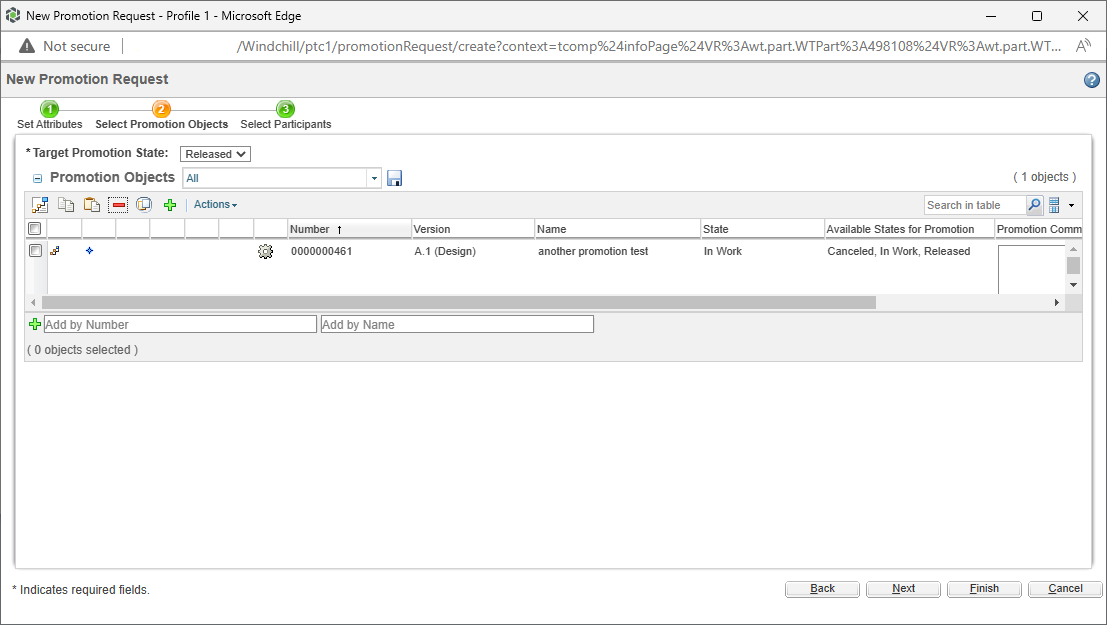Run the search in table magnifier icon
Viewport: 1107px width, 625px height.
(x=1034, y=204)
